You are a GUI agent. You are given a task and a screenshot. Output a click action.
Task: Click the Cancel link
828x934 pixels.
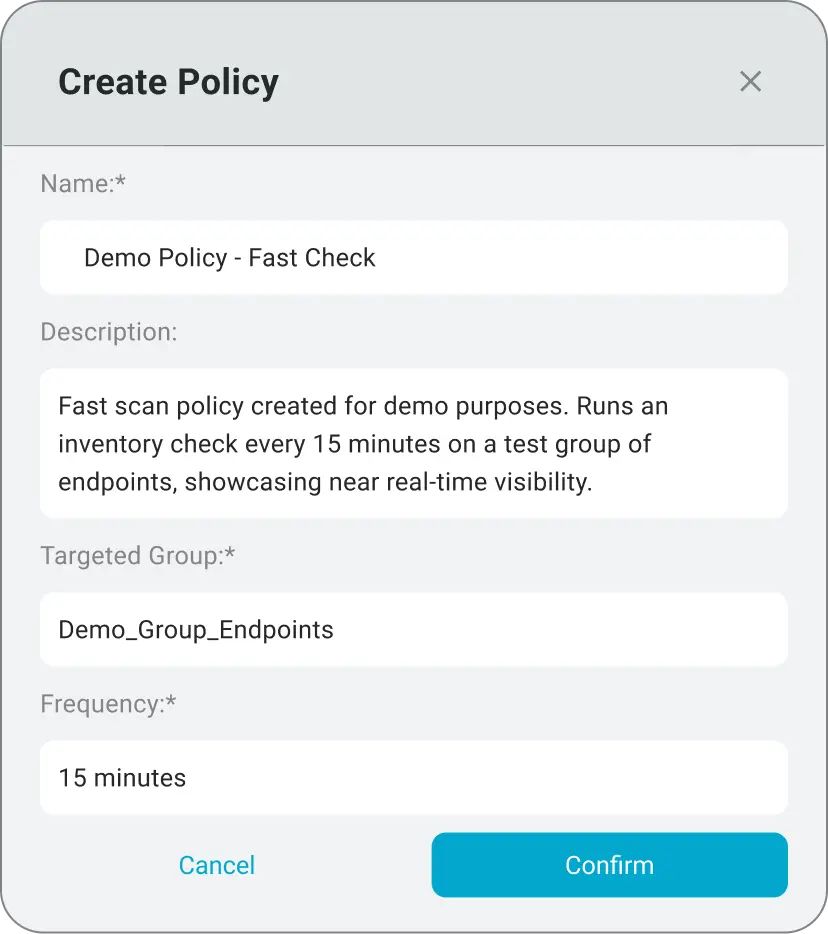[217, 865]
